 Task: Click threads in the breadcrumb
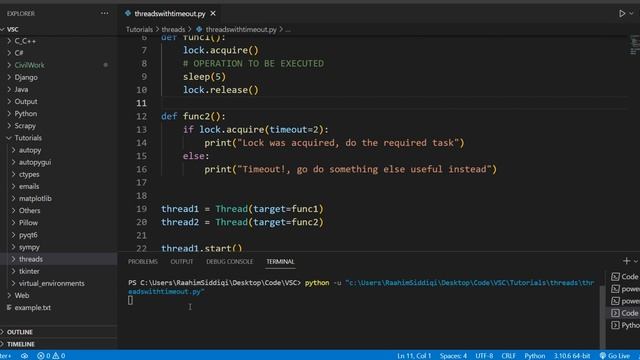[173, 29]
